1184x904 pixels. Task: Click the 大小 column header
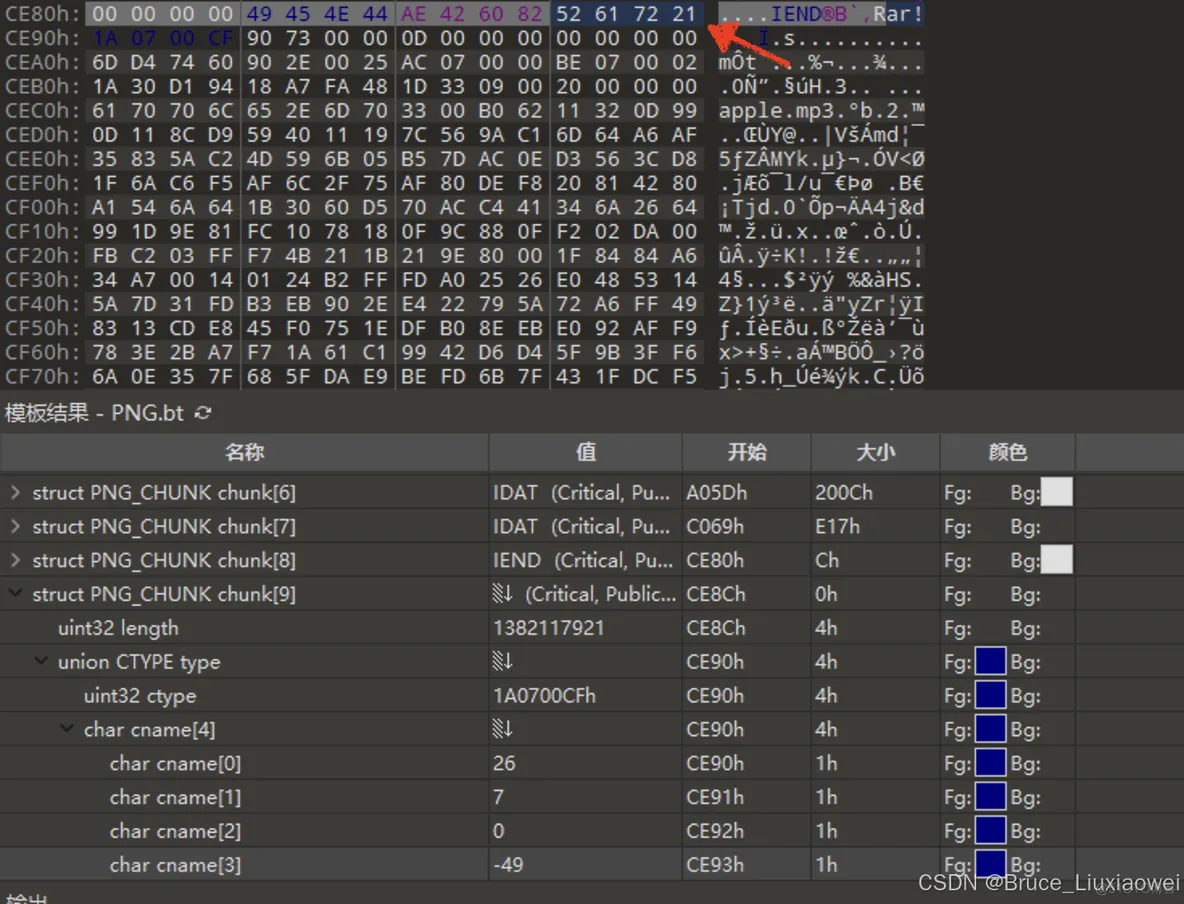tap(874, 452)
